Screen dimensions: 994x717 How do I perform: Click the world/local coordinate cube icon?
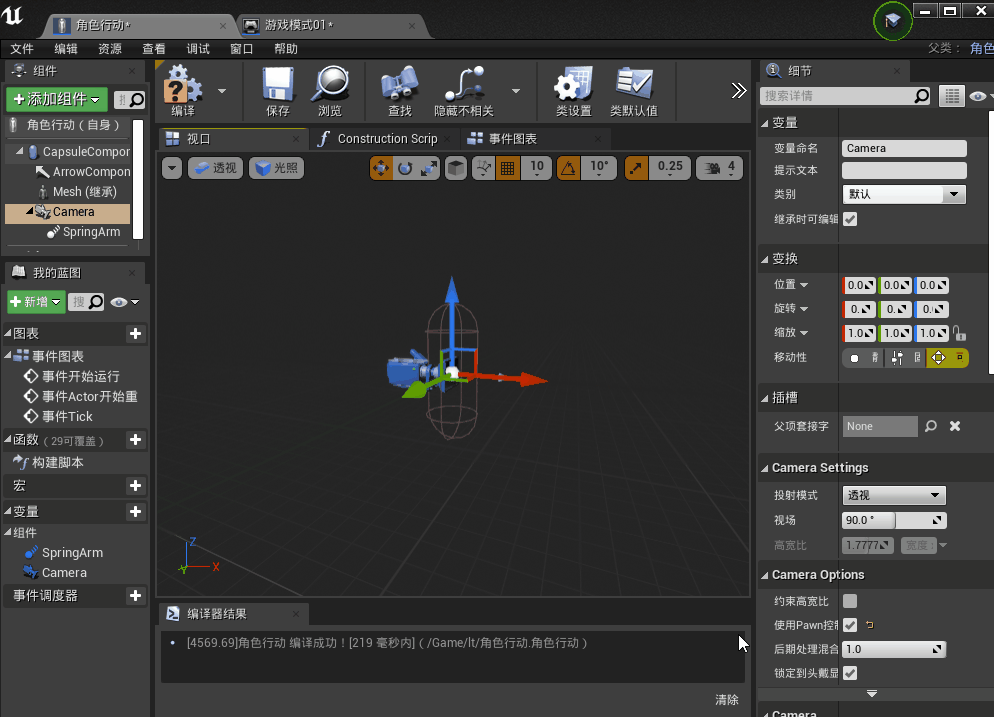click(x=456, y=168)
